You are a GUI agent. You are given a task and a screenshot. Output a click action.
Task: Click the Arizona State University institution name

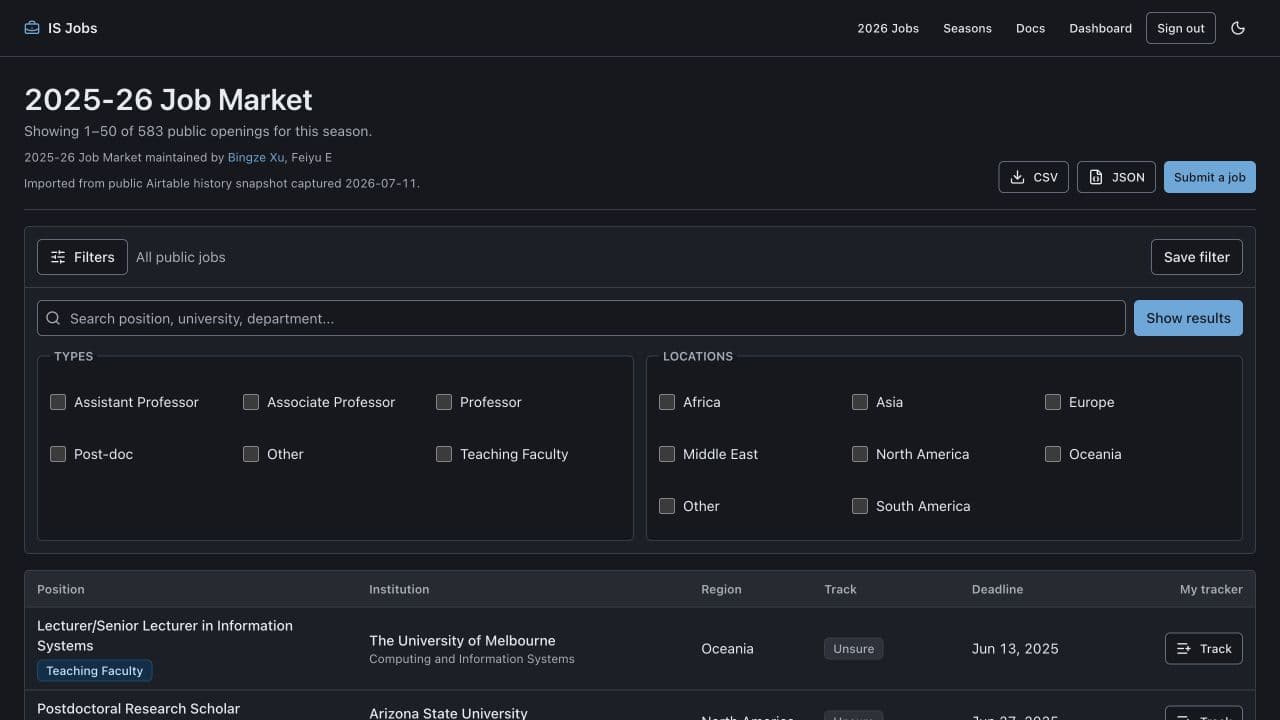(448, 713)
